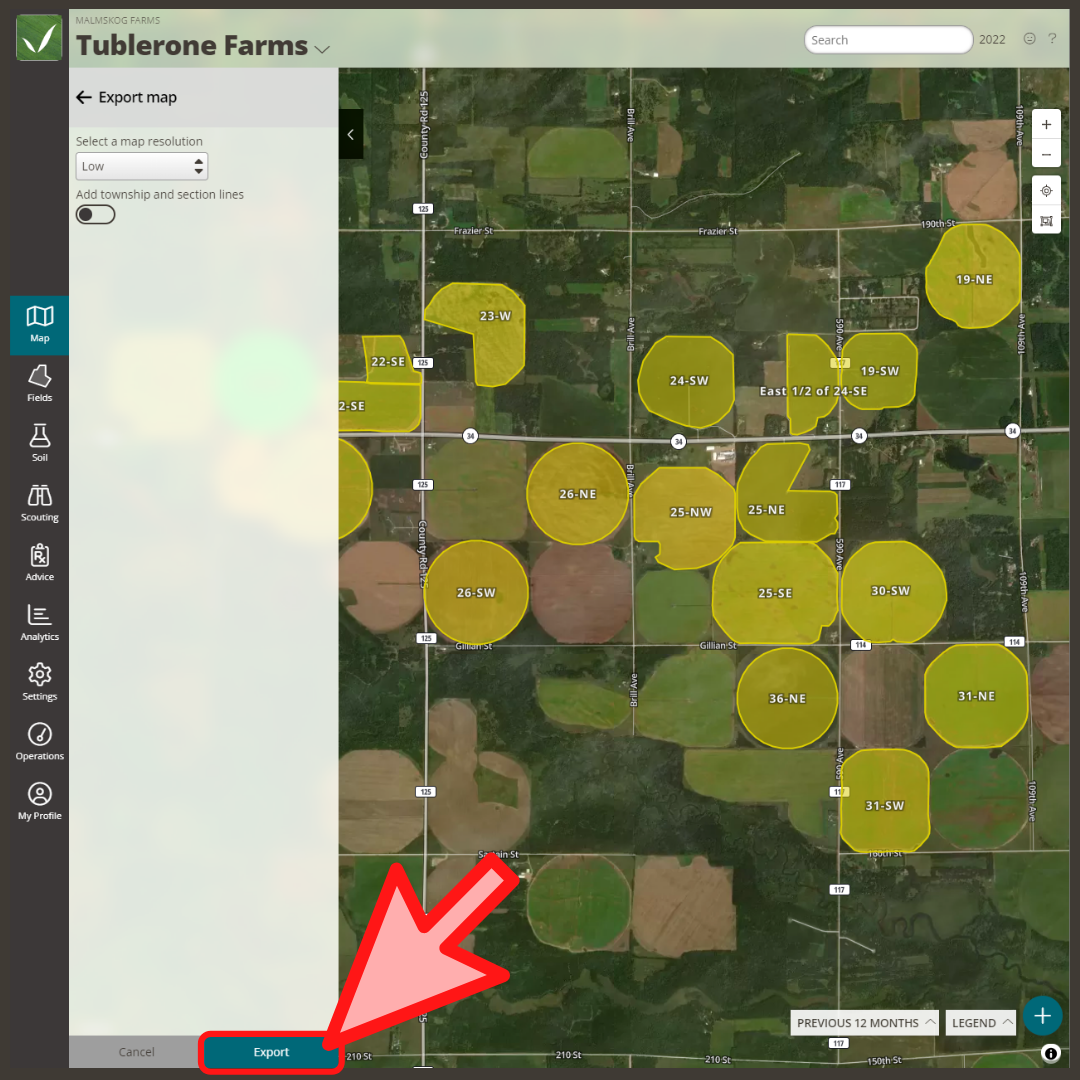The height and width of the screenshot is (1080, 1080).
Task: Open My Profile page
Action: click(x=39, y=802)
